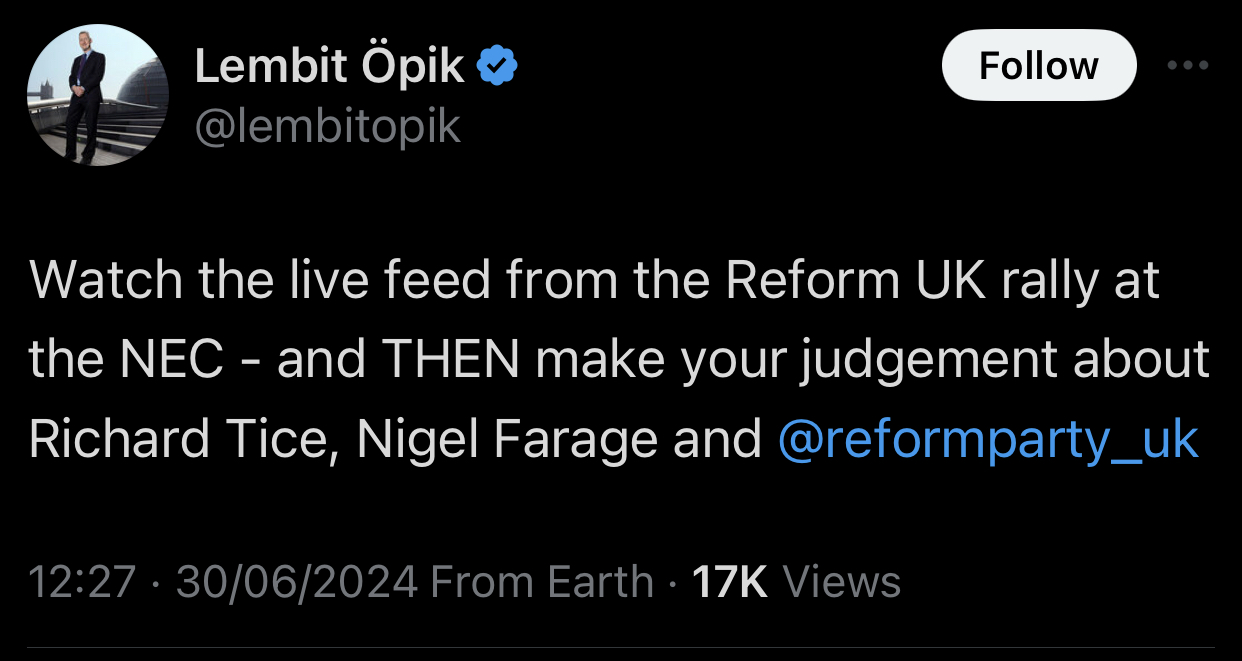This screenshot has width=1242, height=661.
Task: Click the @lembitopik handle
Action: click(327, 127)
